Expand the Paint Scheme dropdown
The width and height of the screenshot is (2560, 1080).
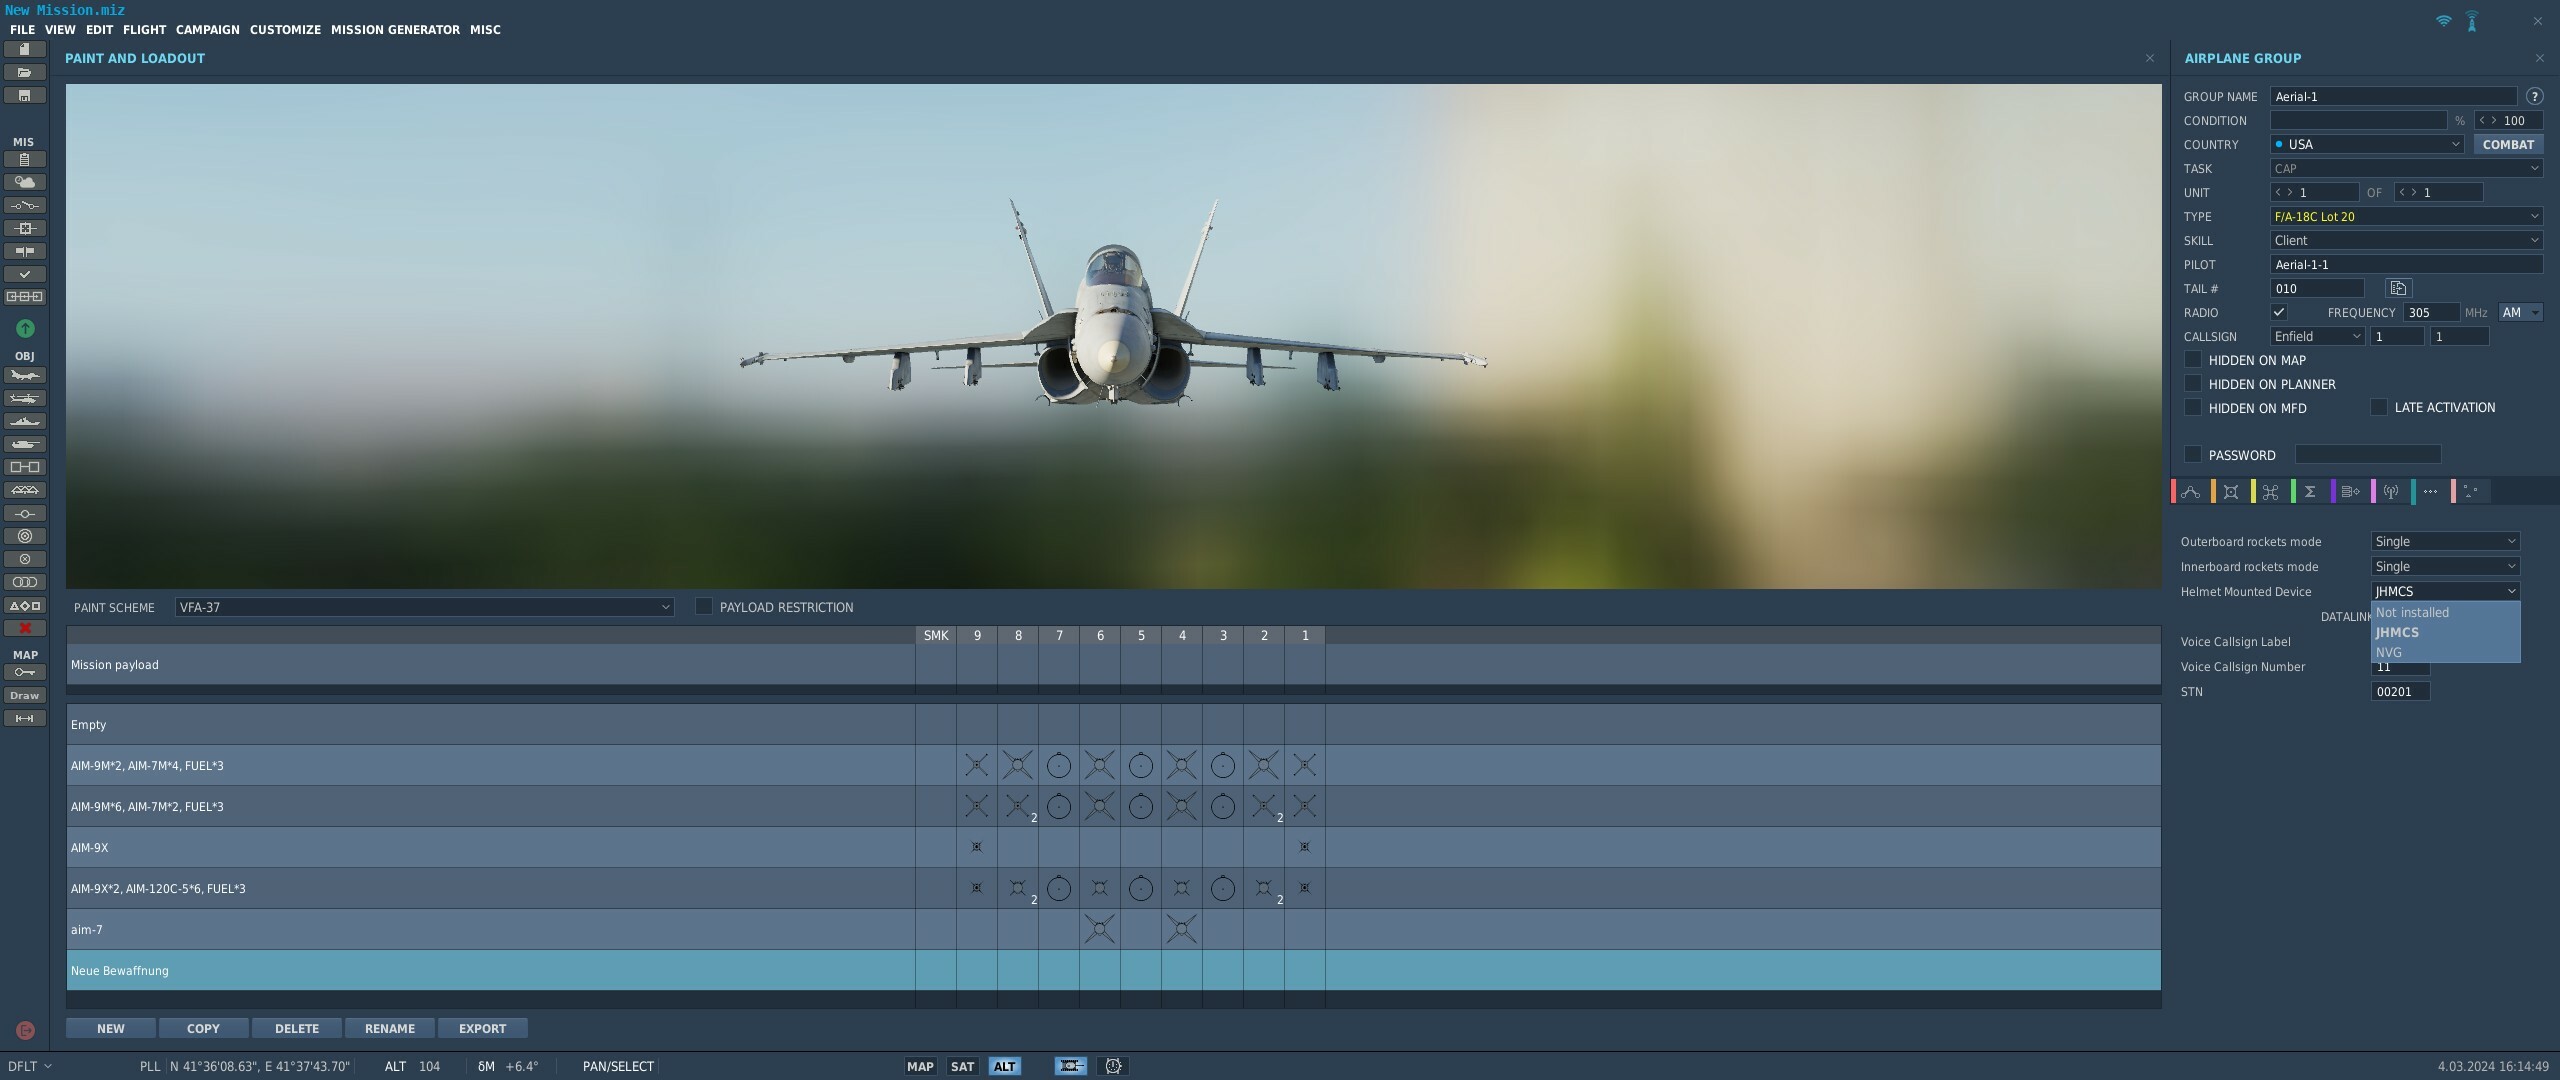click(424, 607)
